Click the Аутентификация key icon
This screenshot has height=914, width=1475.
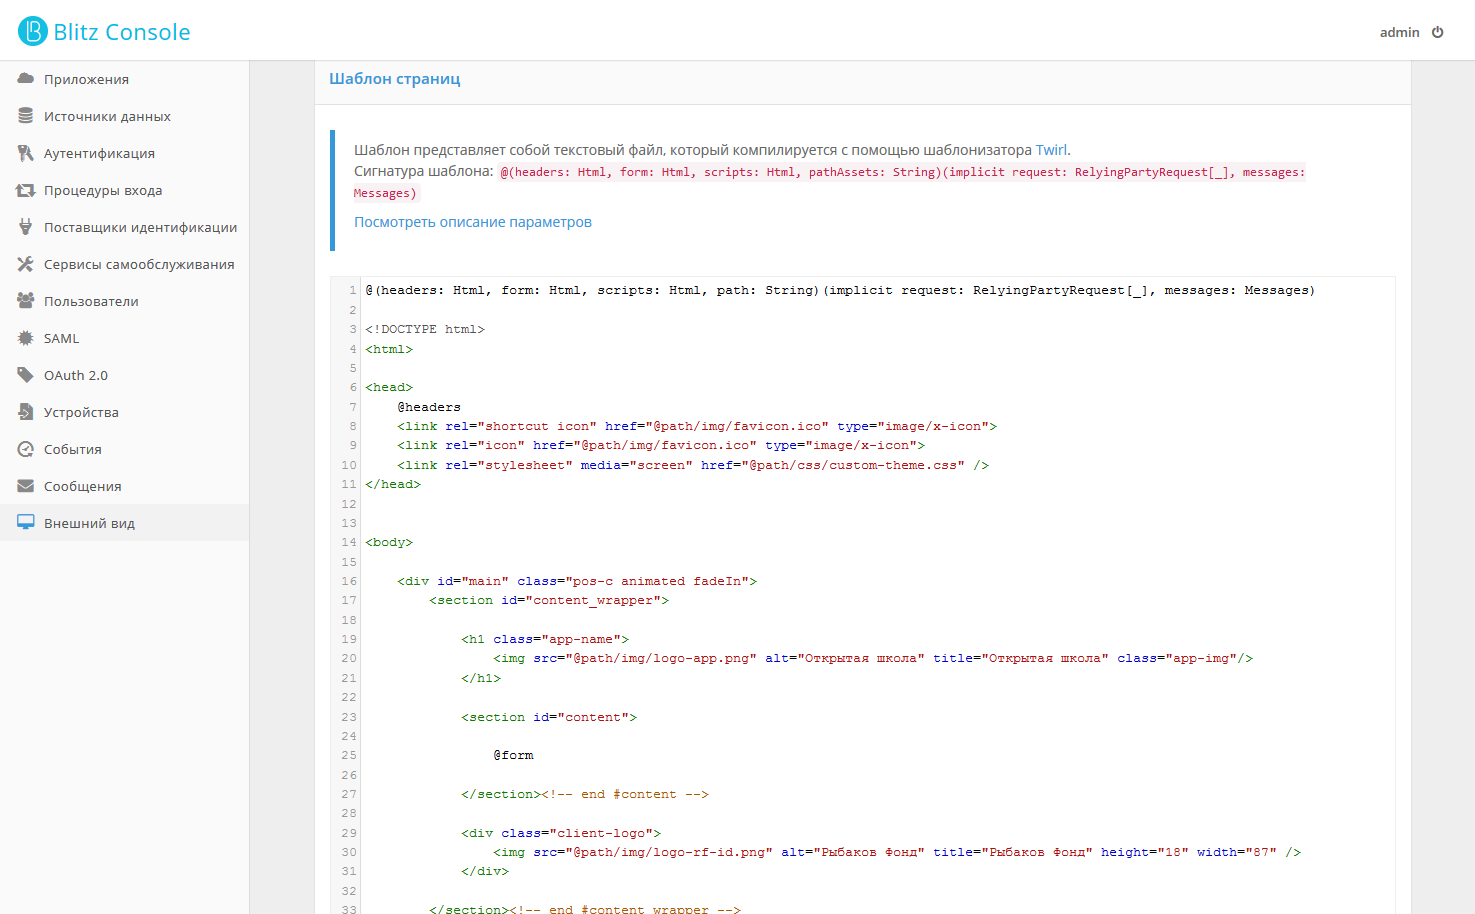[x=26, y=153]
